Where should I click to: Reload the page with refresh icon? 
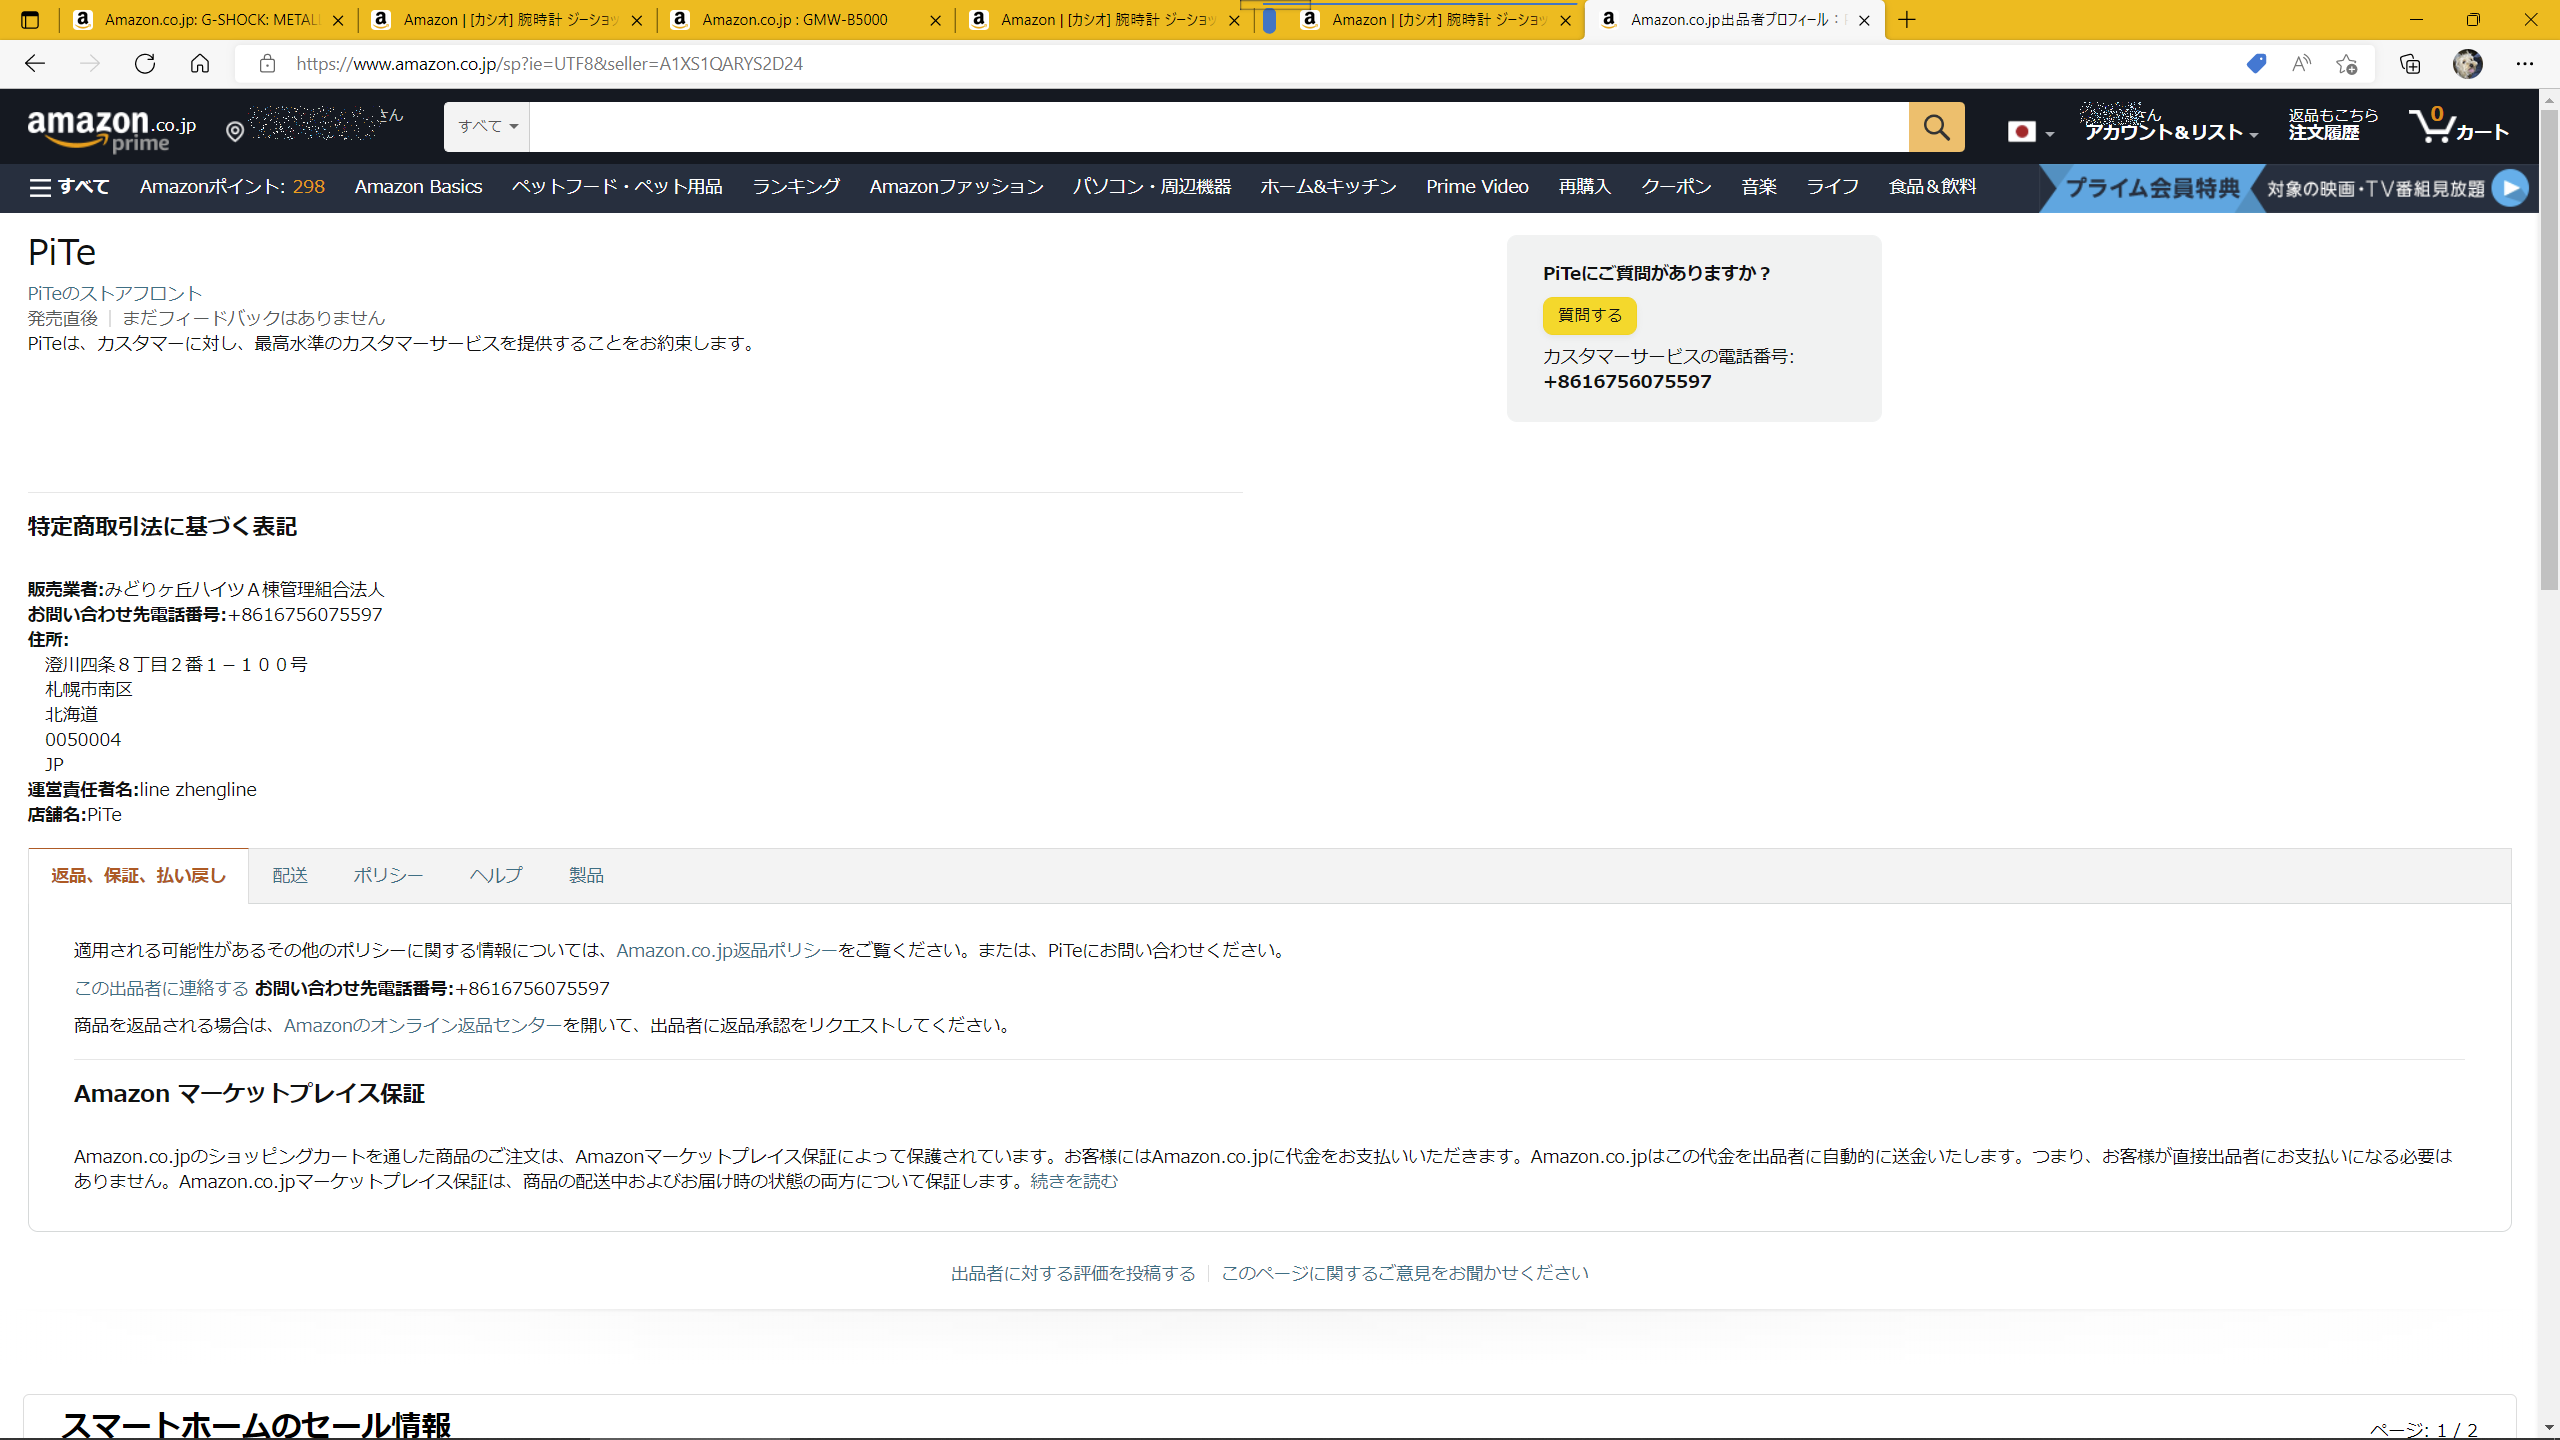tap(145, 64)
